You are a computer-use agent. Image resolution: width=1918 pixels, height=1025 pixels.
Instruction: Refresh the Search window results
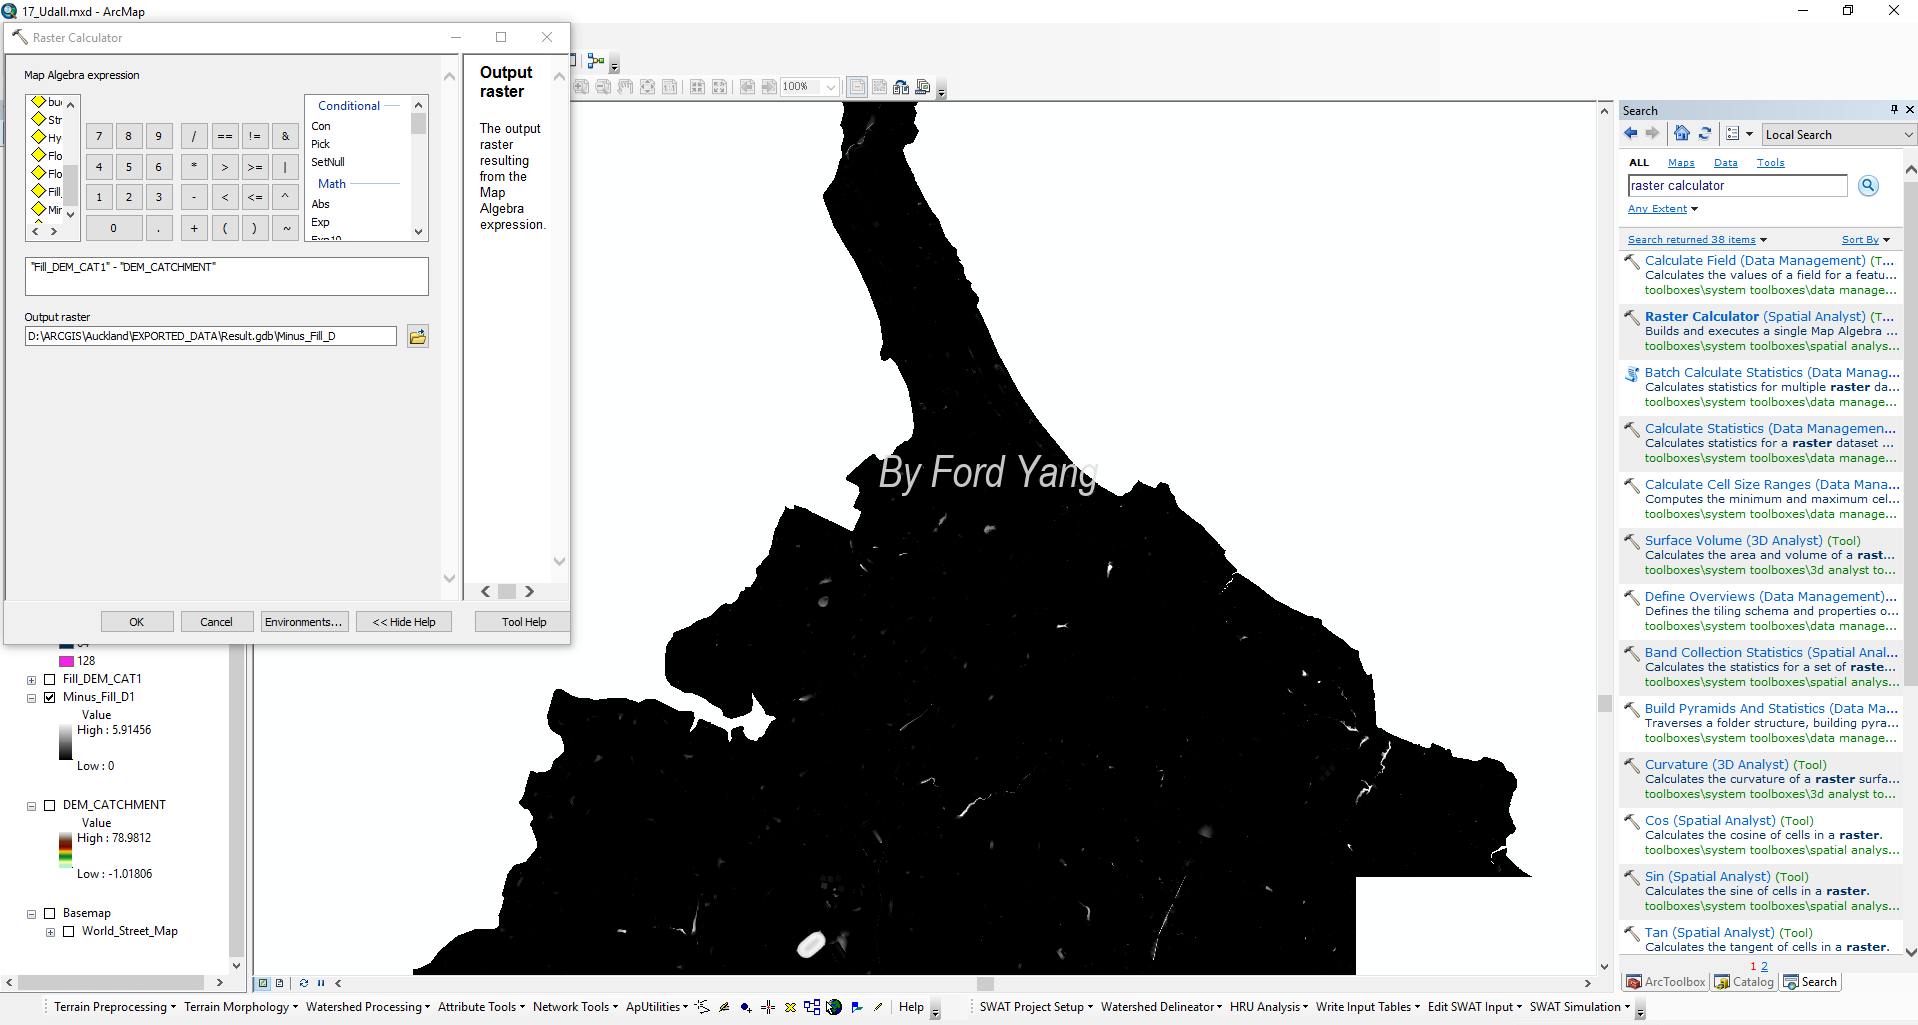coord(1705,133)
